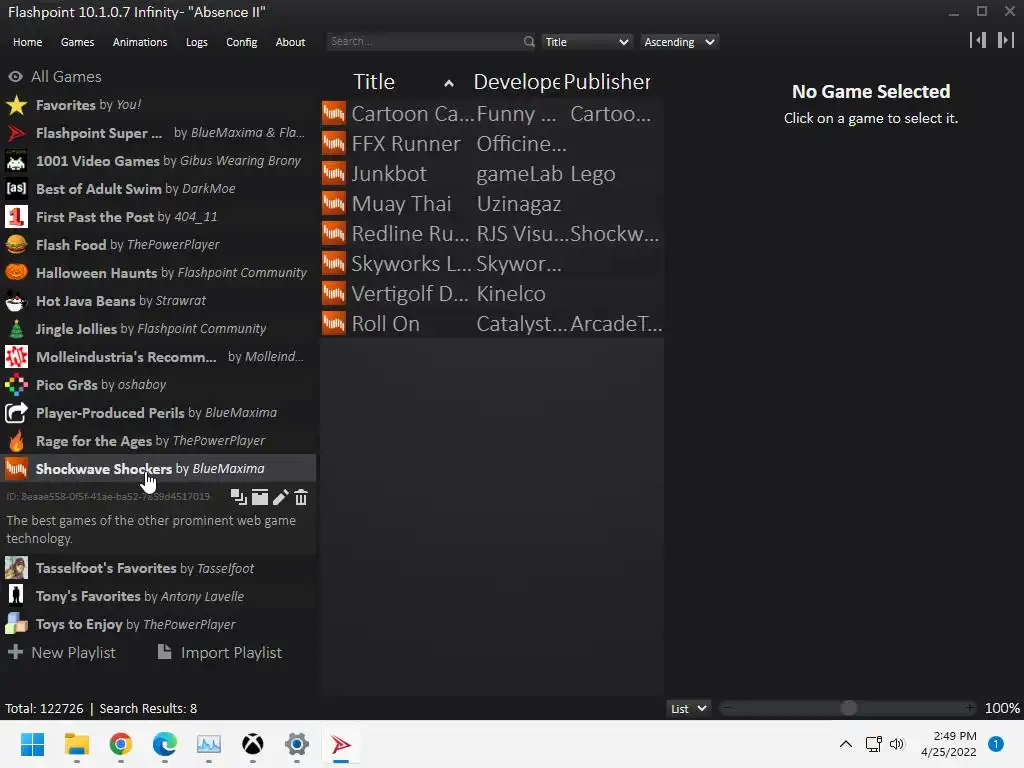Open the Config tab
The width and height of the screenshot is (1024, 768).
(x=242, y=42)
